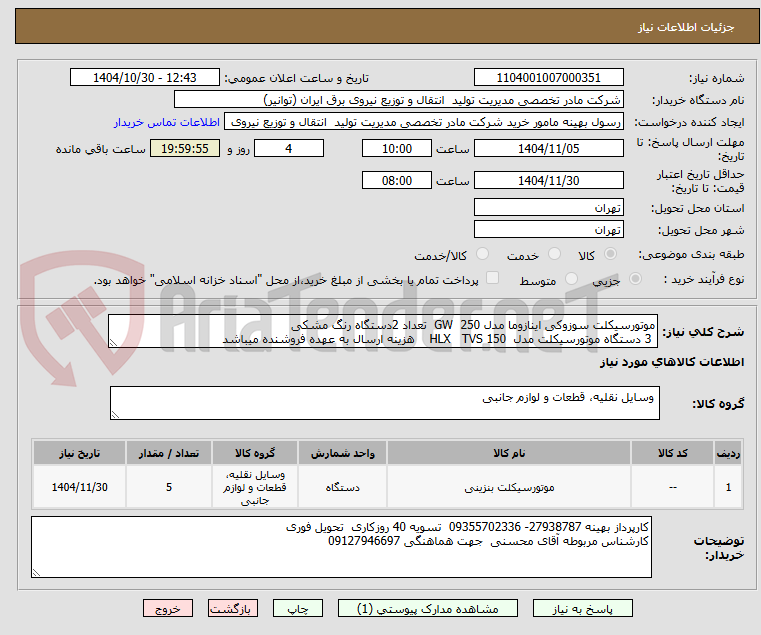Select the خدمت radio button
The height and width of the screenshot is (635, 761).
pyautogui.click(x=554, y=254)
